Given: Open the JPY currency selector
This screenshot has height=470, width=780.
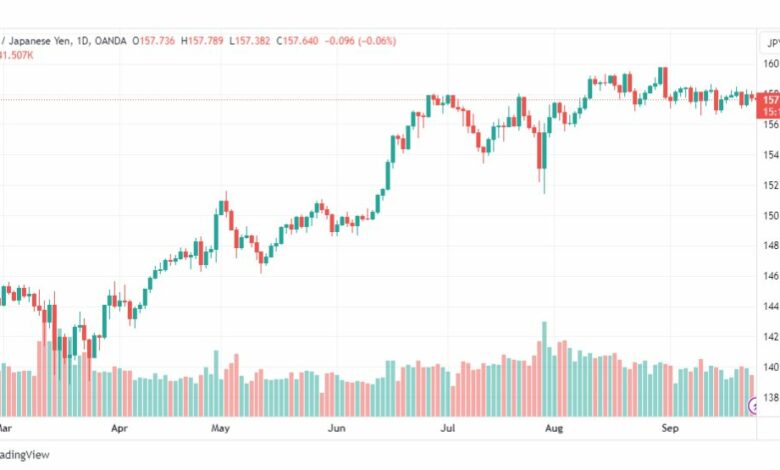Looking at the screenshot, I should [x=770, y=43].
